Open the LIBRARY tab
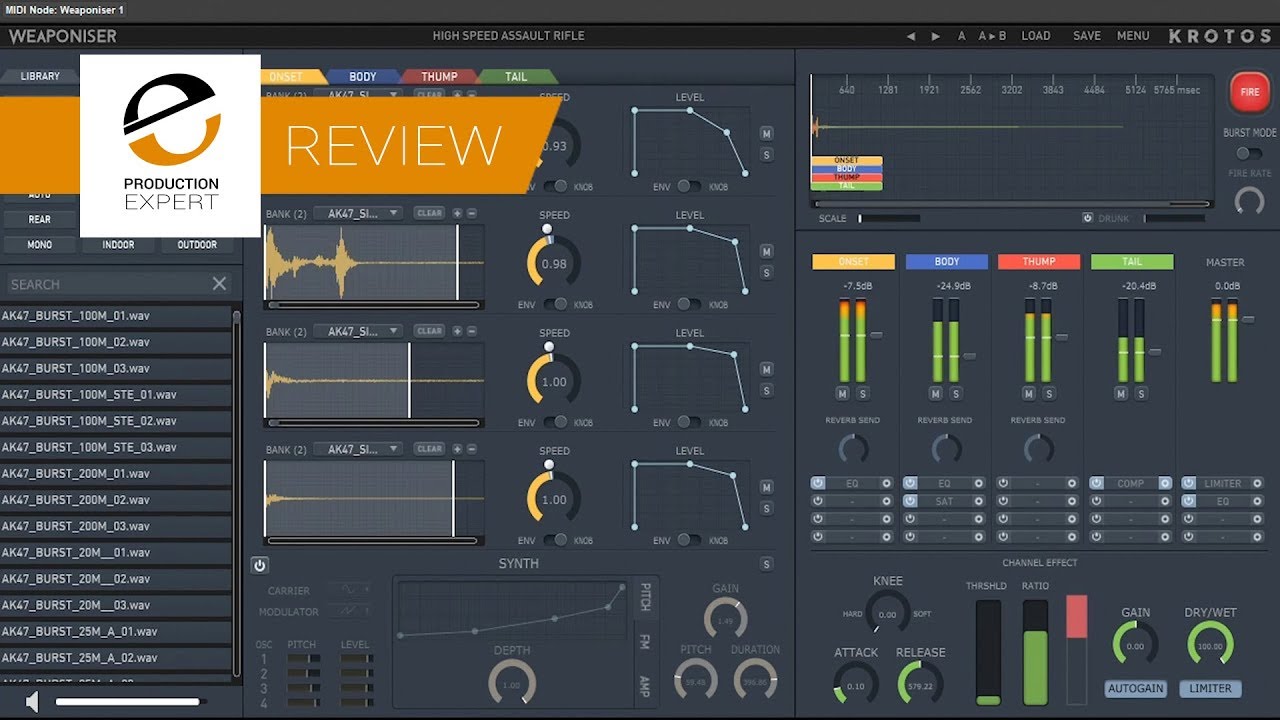The height and width of the screenshot is (720, 1280). click(x=40, y=76)
